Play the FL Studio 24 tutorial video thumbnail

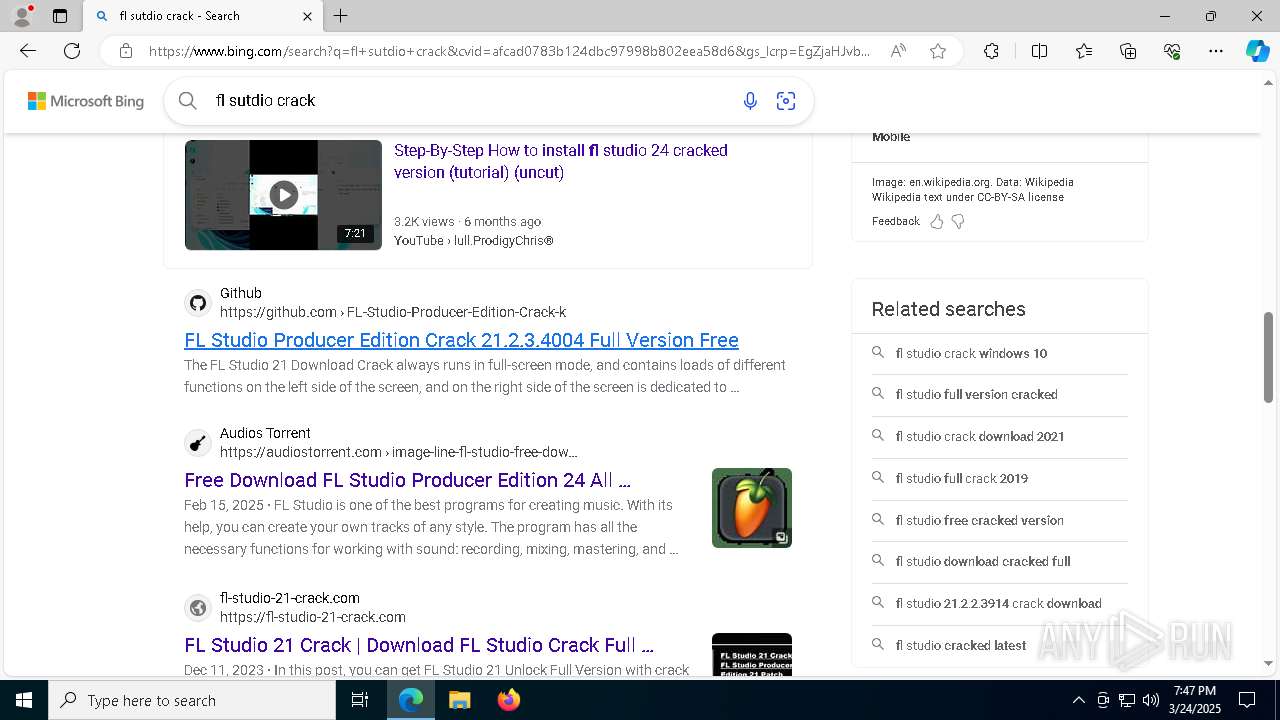pyautogui.click(x=283, y=195)
